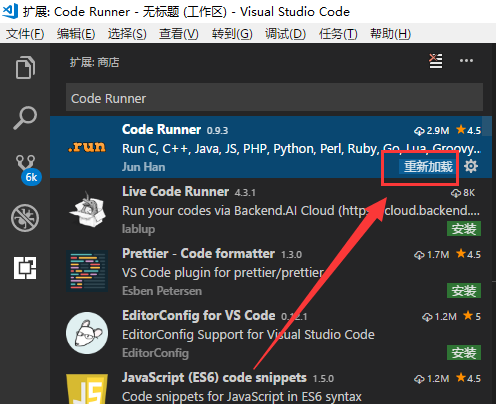This screenshot has height=404, width=496.
Task: Click Prettier 1.7M download count
Action: pos(432,255)
